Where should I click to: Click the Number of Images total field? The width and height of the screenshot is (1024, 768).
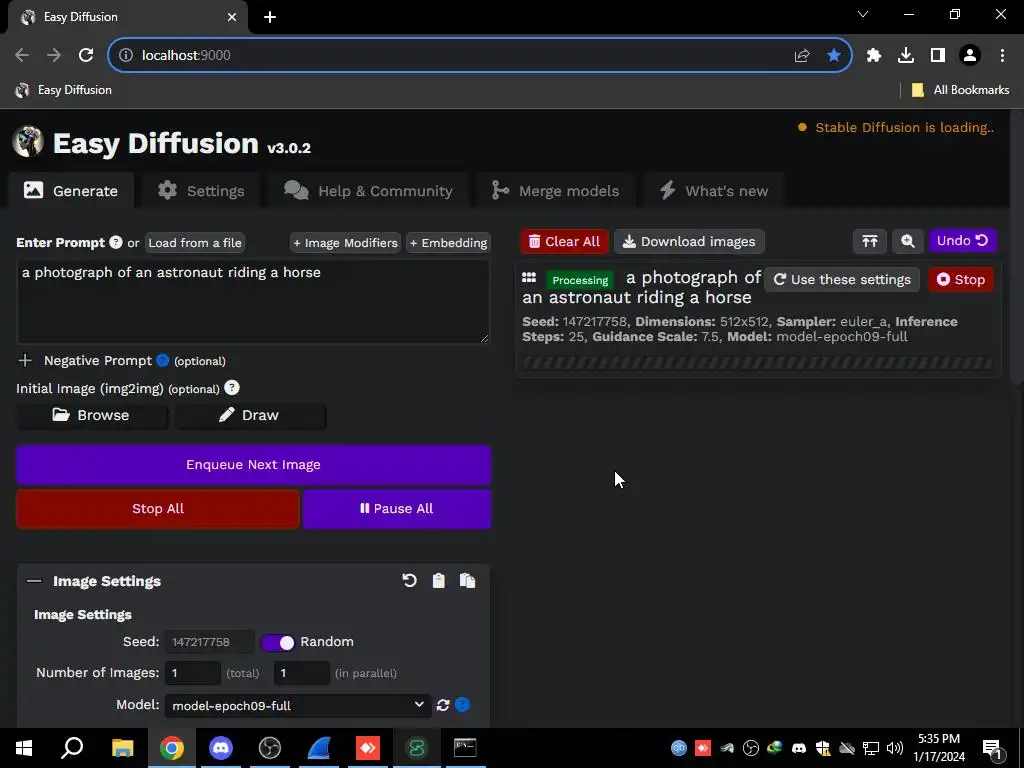point(193,673)
